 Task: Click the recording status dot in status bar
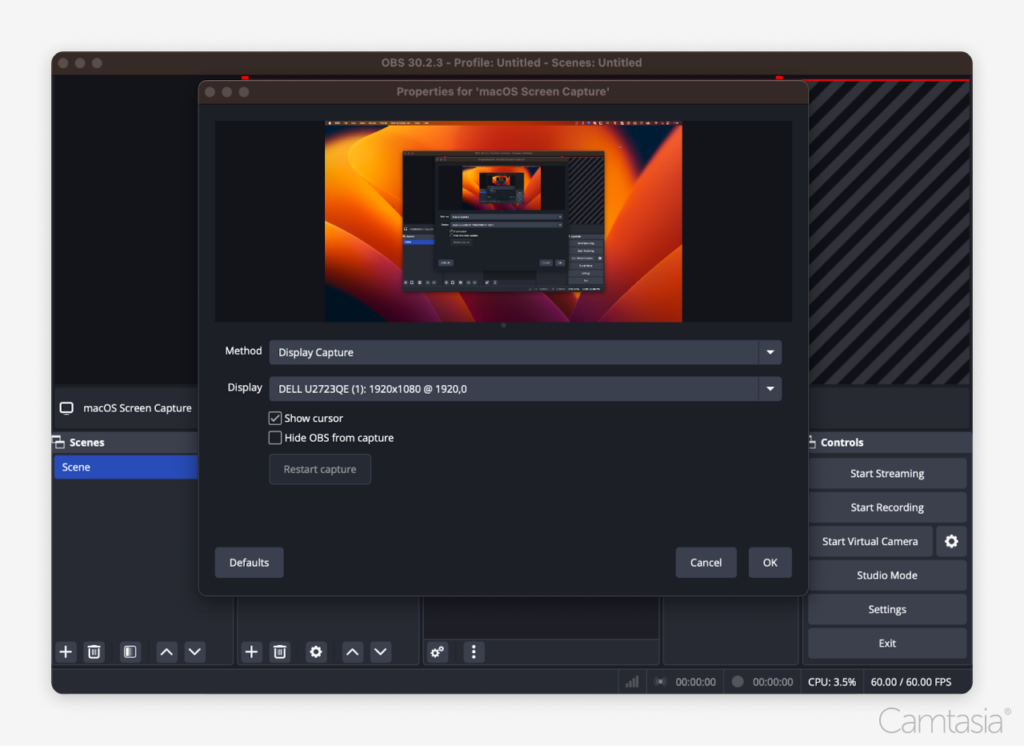click(x=737, y=681)
